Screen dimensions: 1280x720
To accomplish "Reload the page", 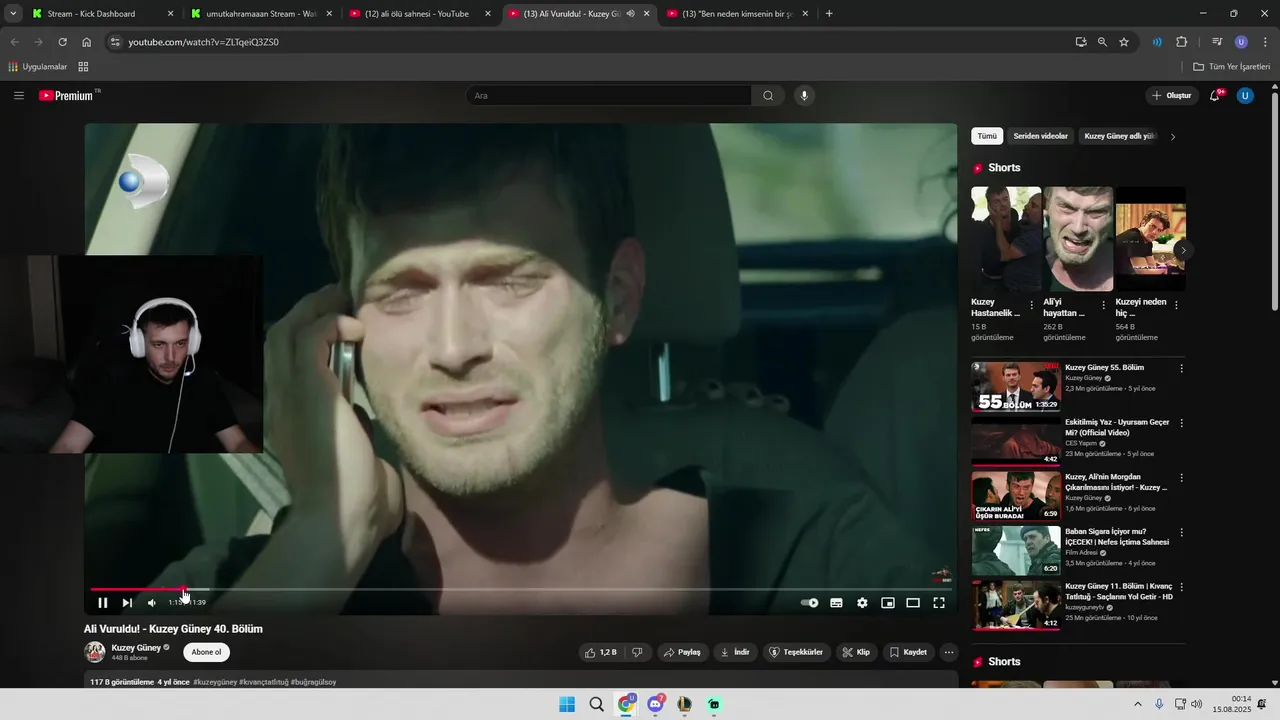I will pos(62,42).
